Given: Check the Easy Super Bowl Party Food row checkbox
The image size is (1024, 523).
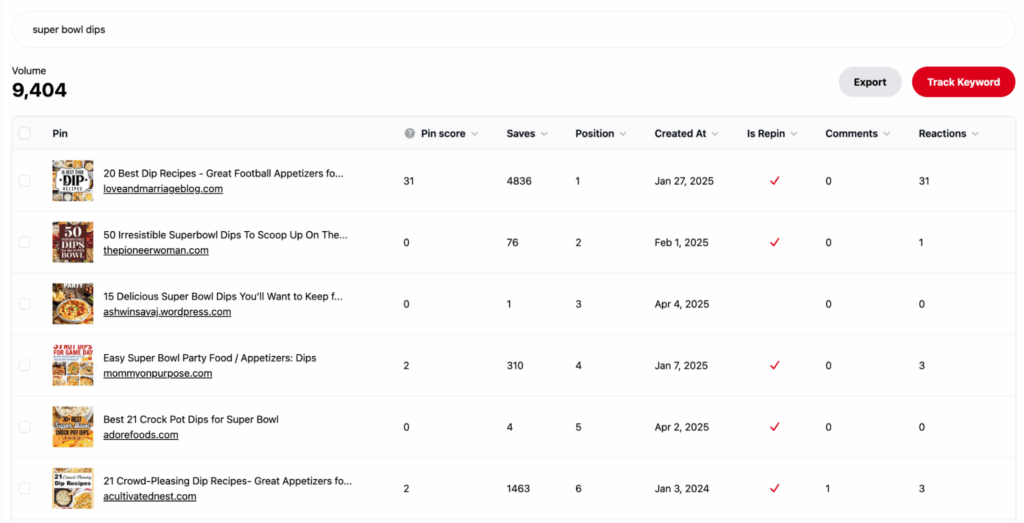Looking at the screenshot, I should [x=25, y=366].
